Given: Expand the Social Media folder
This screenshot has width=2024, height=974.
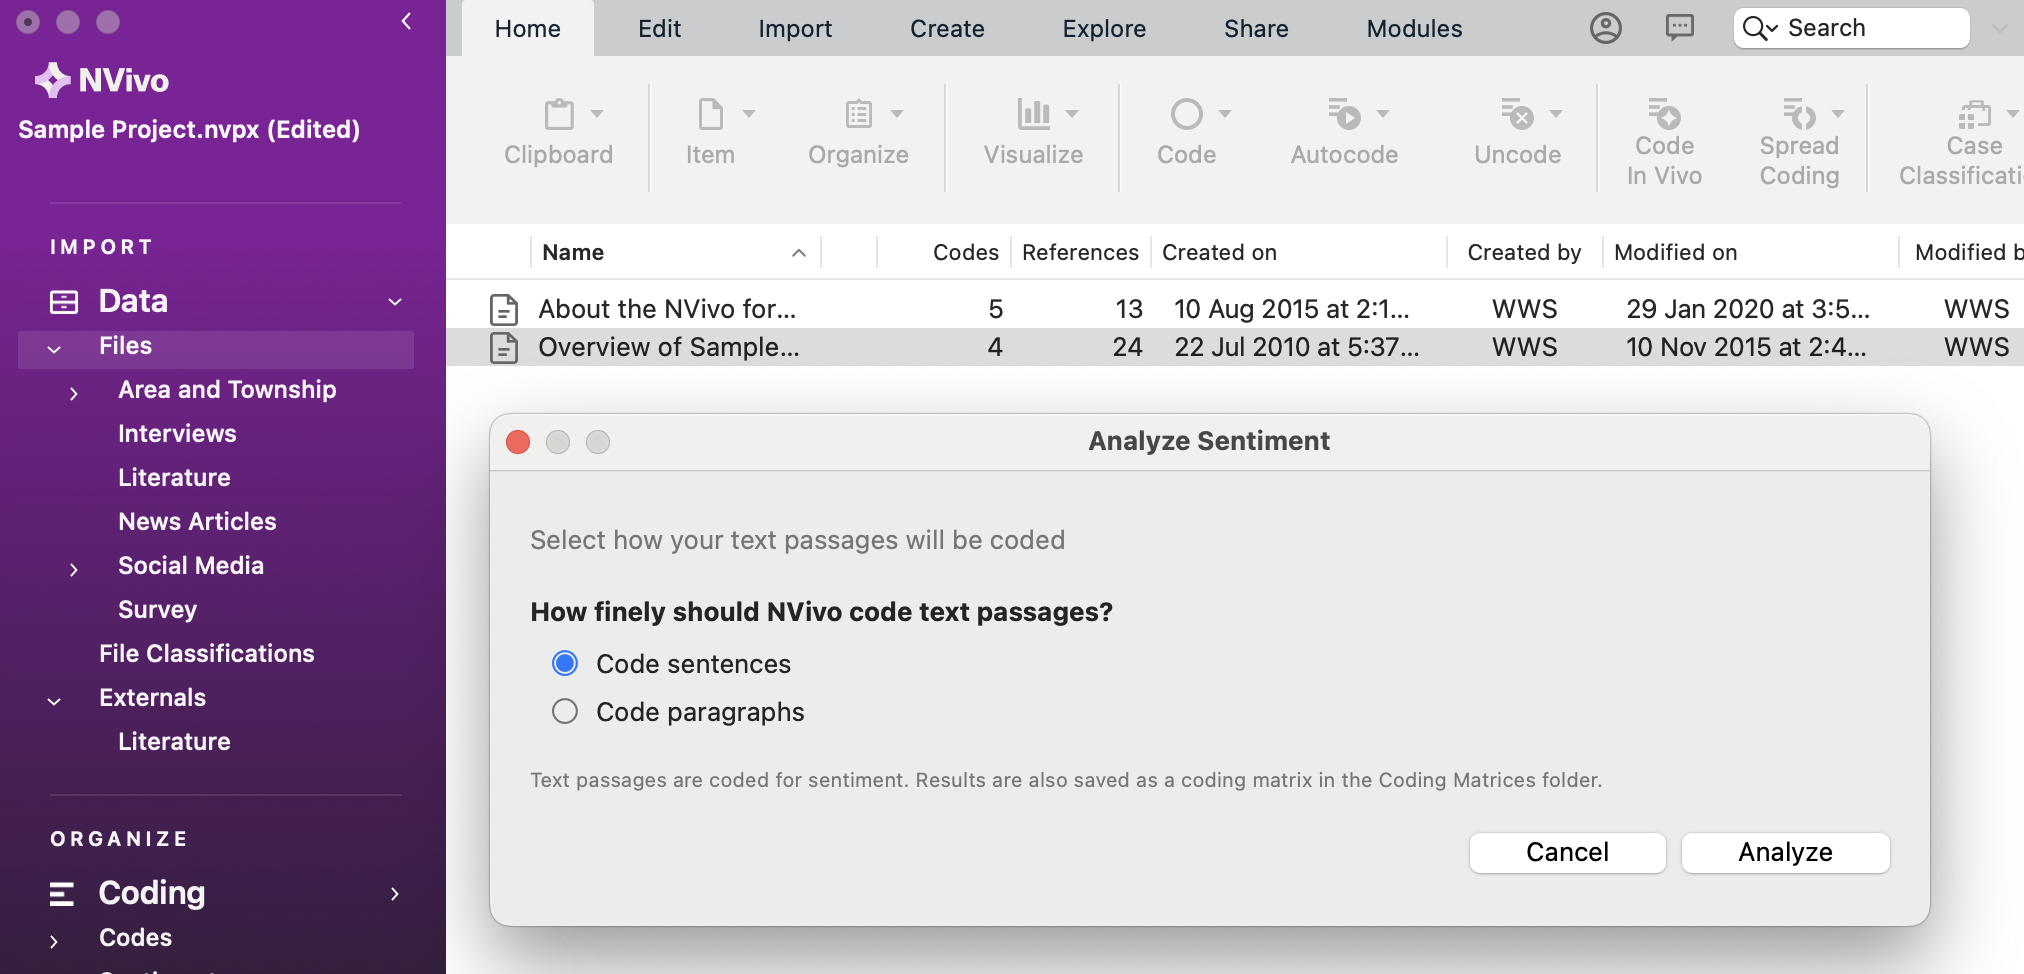Looking at the screenshot, I should pyautogui.click(x=74, y=570).
